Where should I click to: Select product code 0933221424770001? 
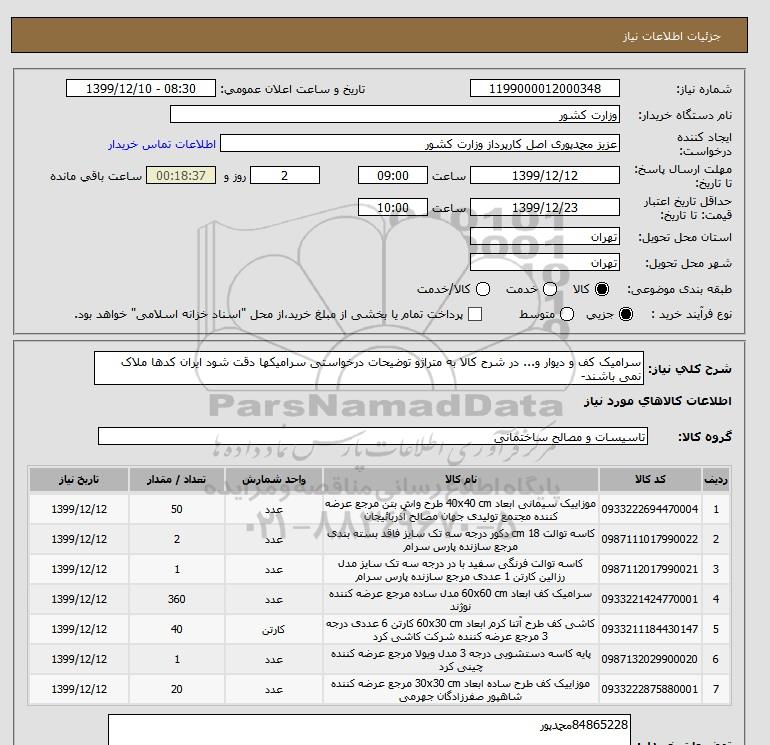[650, 599]
